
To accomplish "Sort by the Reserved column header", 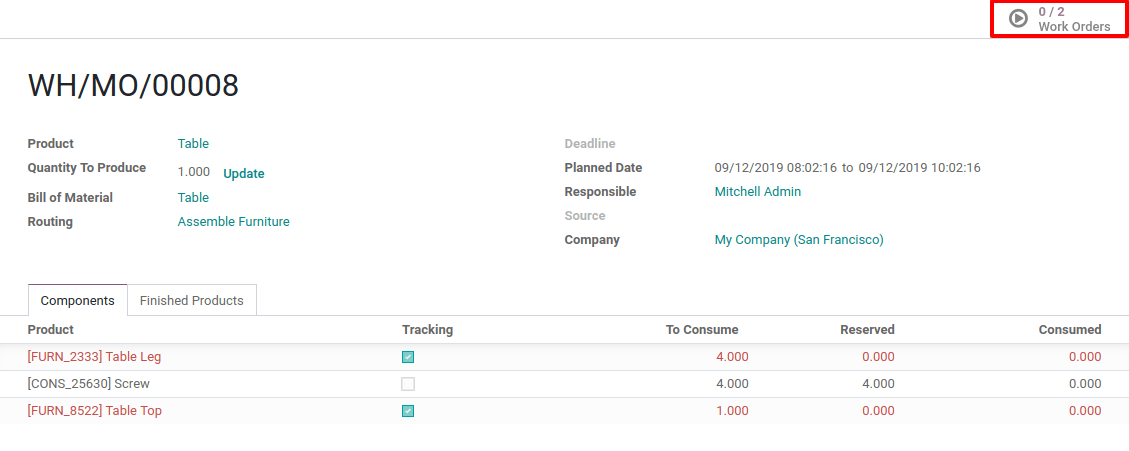I will pos(867,330).
